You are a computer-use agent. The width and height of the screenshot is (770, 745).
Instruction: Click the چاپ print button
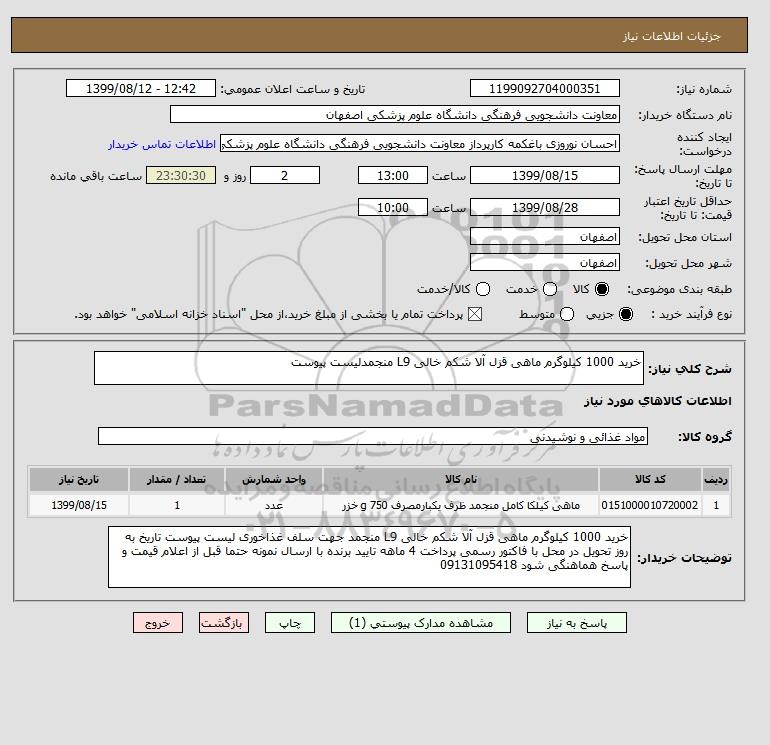[290, 623]
